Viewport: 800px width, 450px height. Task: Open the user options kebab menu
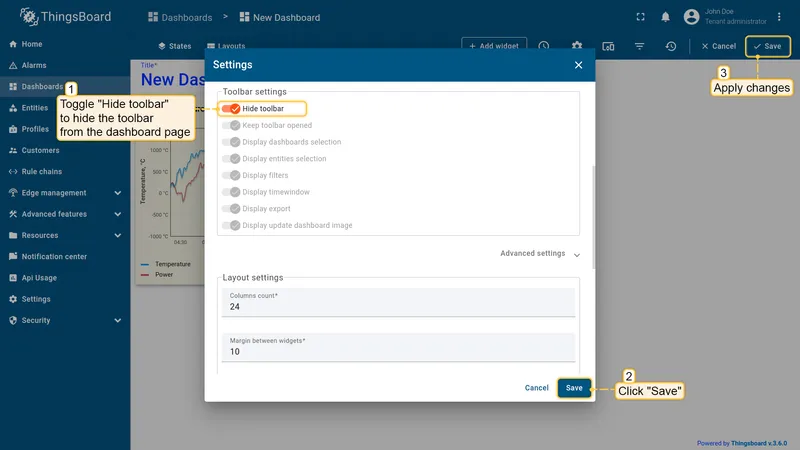[779, 17]
